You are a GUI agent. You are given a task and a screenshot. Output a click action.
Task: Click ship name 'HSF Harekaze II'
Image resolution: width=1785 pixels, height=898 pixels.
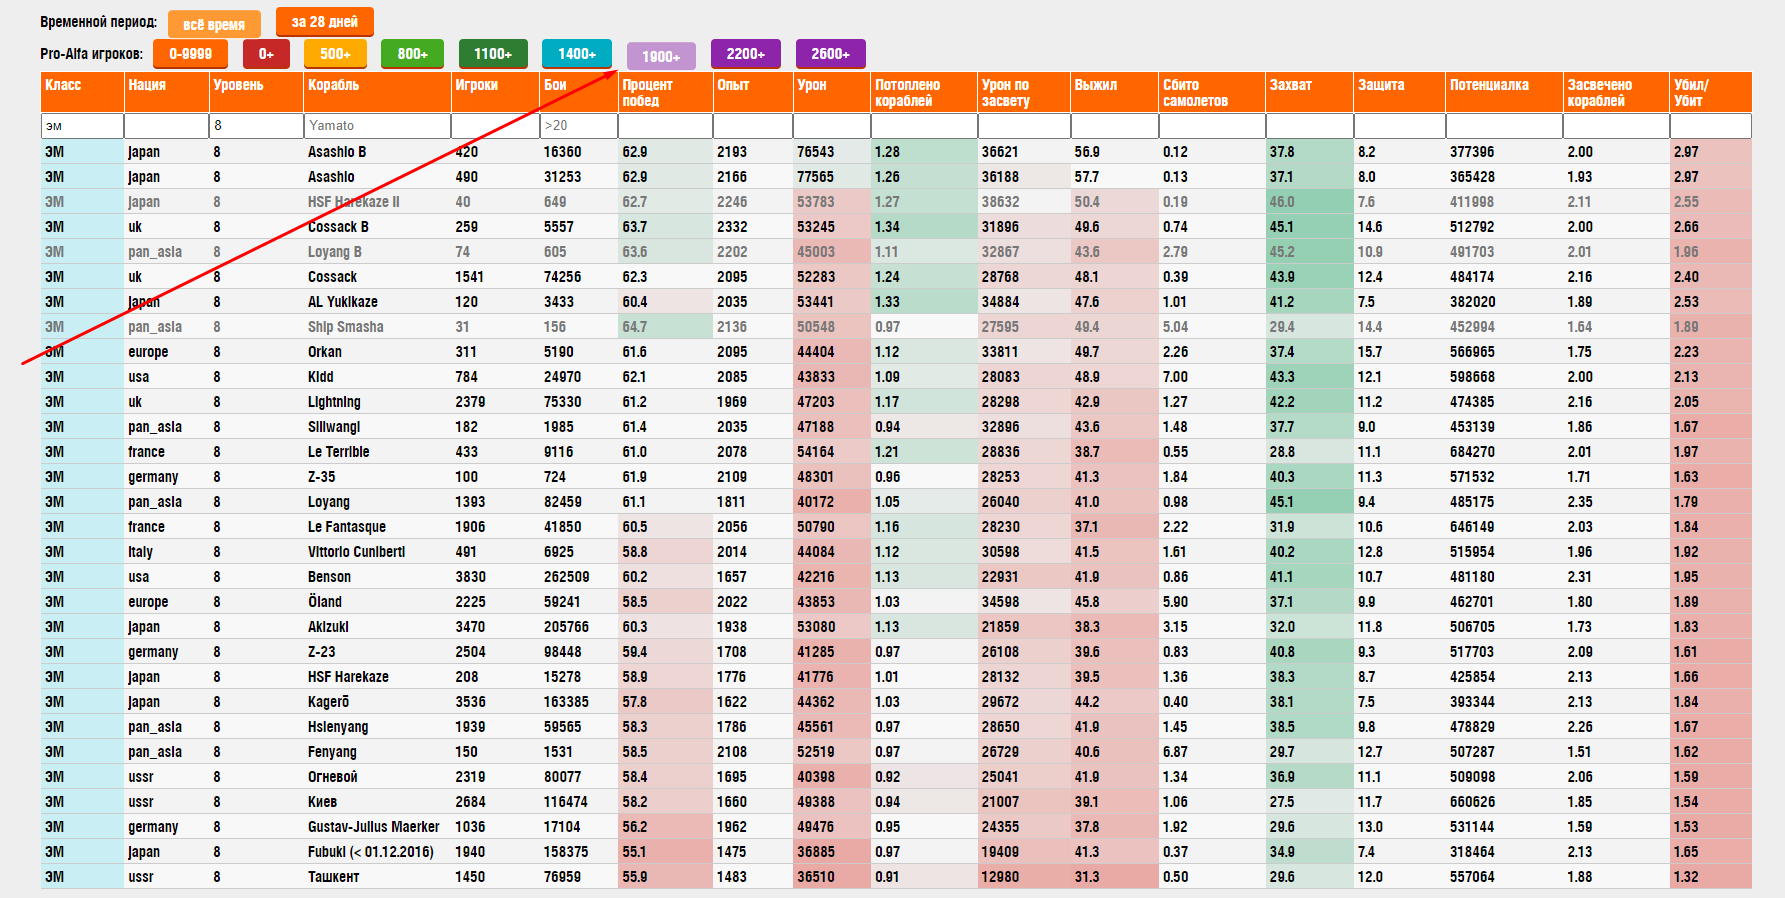point(353,202)
